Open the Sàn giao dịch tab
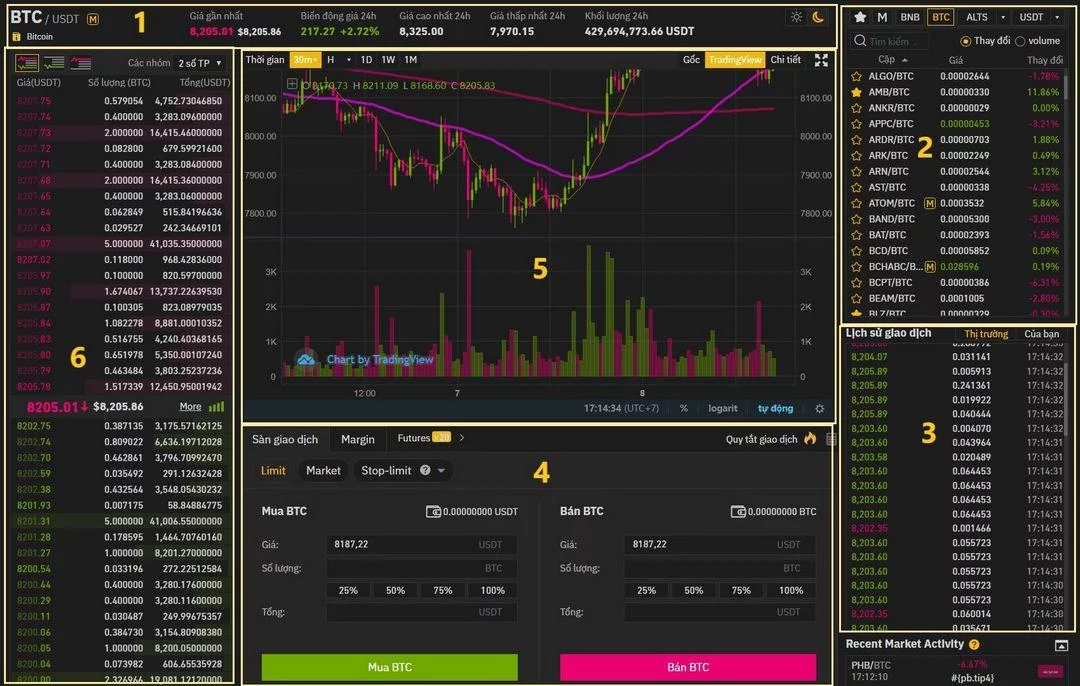This screenshot has width=1080, height=686. (285, 439)
